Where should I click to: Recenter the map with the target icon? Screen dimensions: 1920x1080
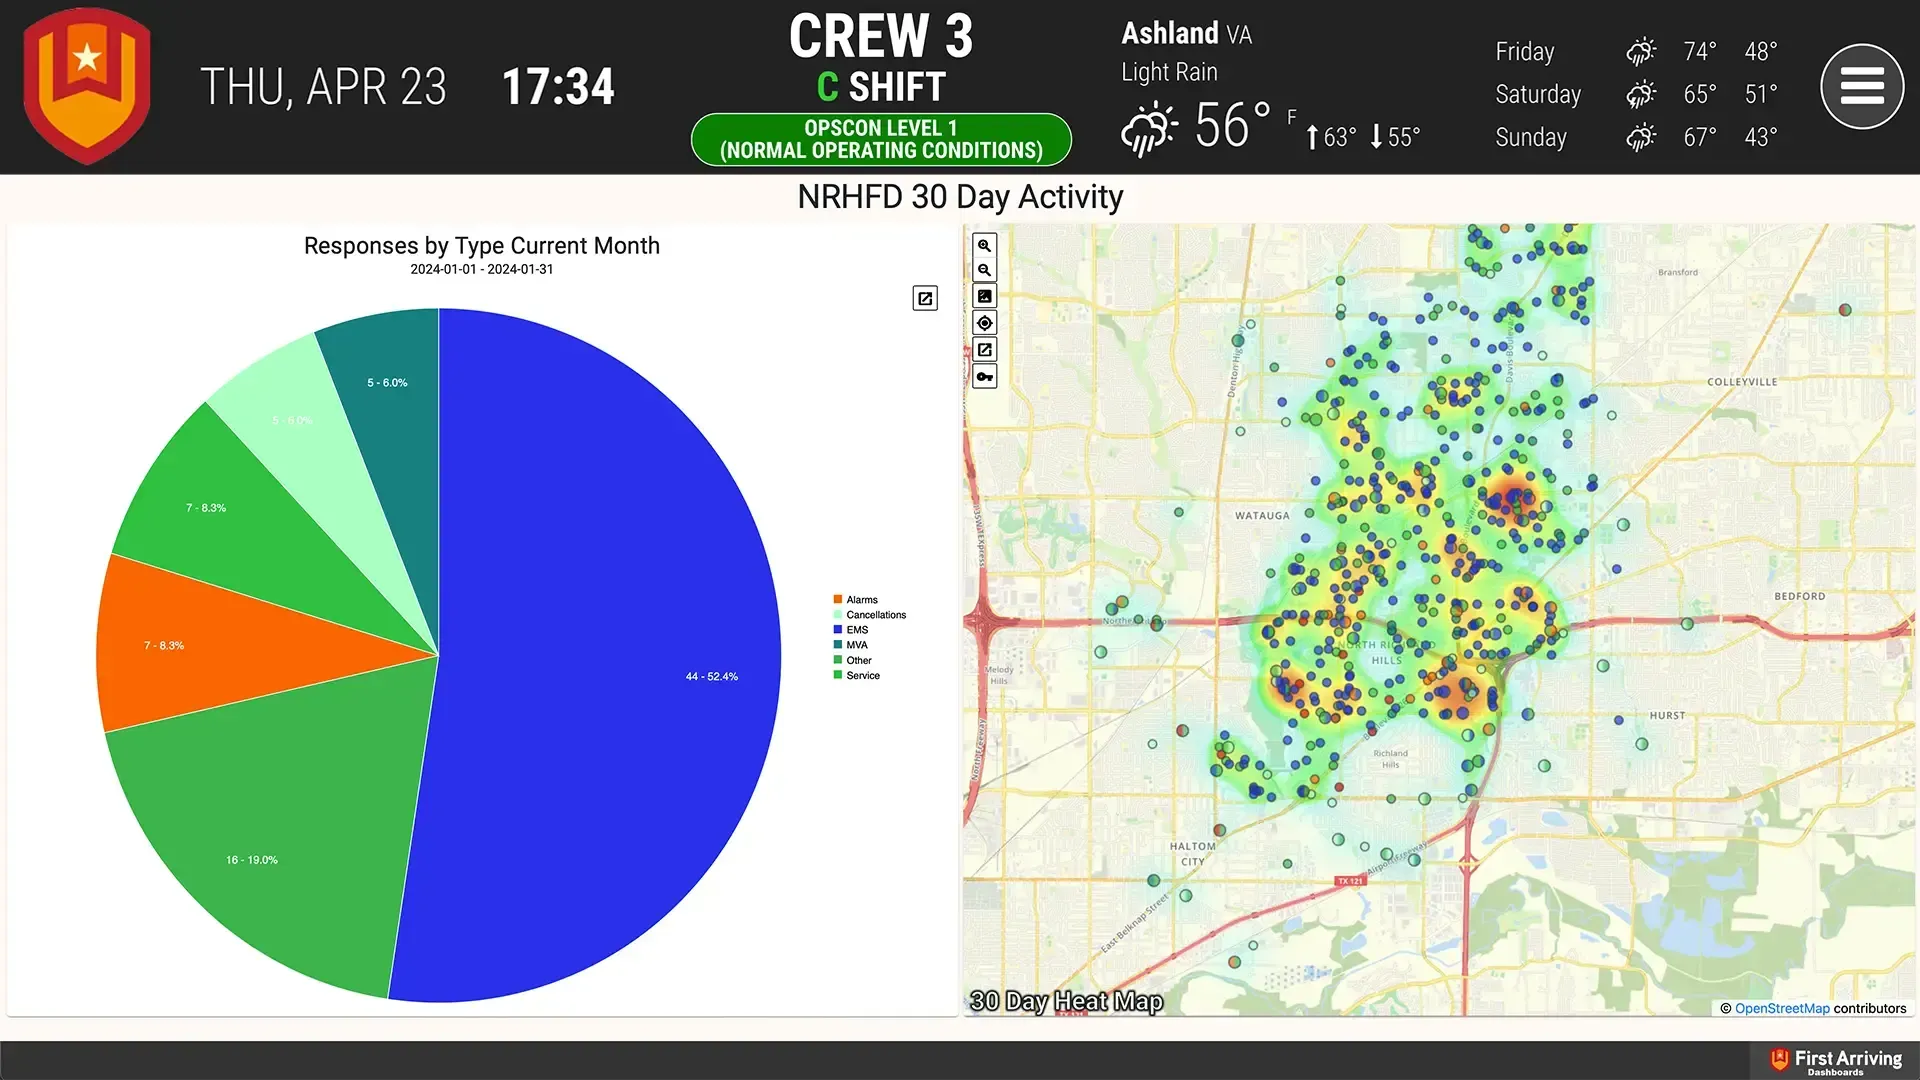coord(985,323)
